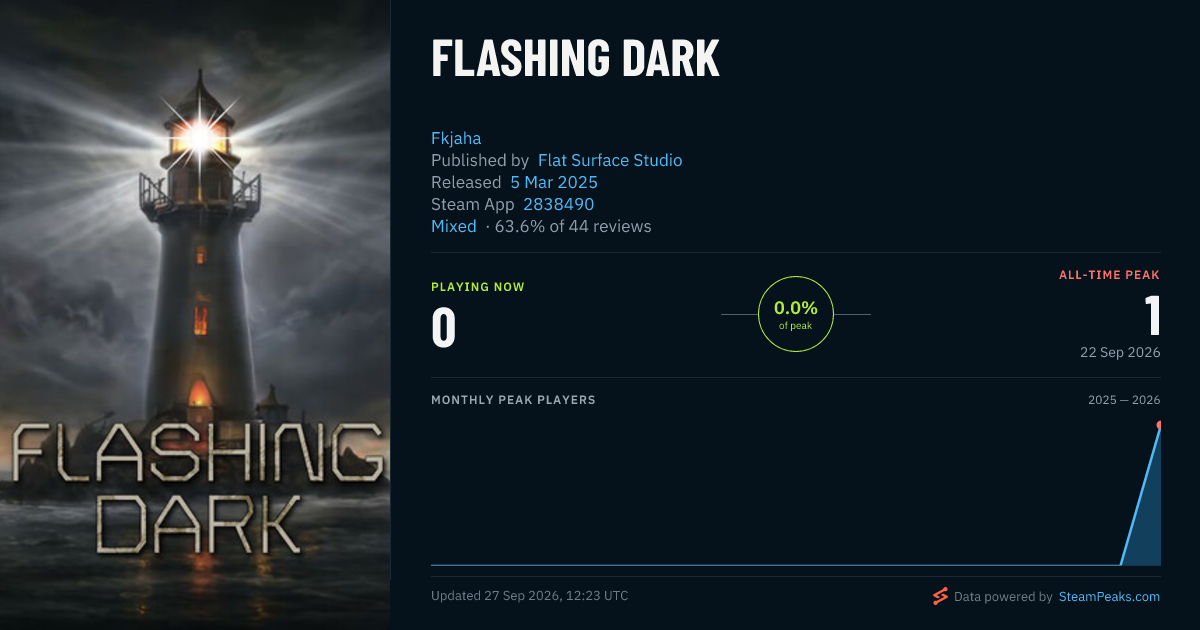Click the FLASHING DARK page title

pos(575,59)
